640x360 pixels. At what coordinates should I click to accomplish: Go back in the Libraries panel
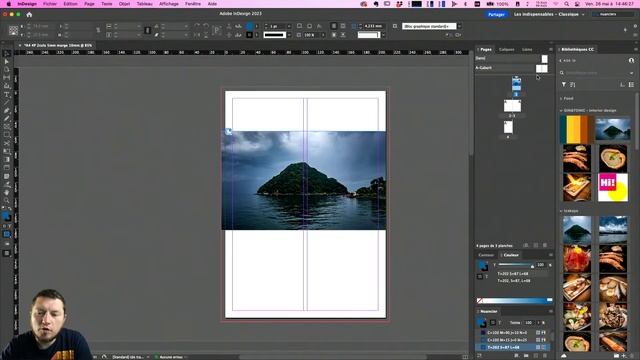pos(560,60)
